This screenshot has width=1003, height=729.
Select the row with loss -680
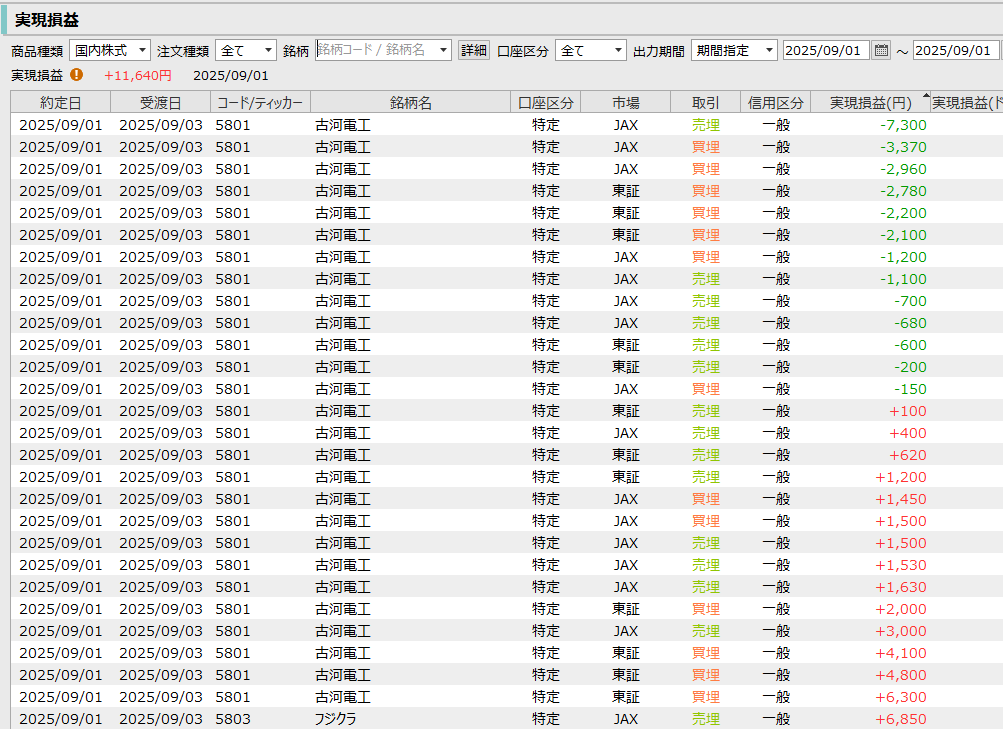507,323
